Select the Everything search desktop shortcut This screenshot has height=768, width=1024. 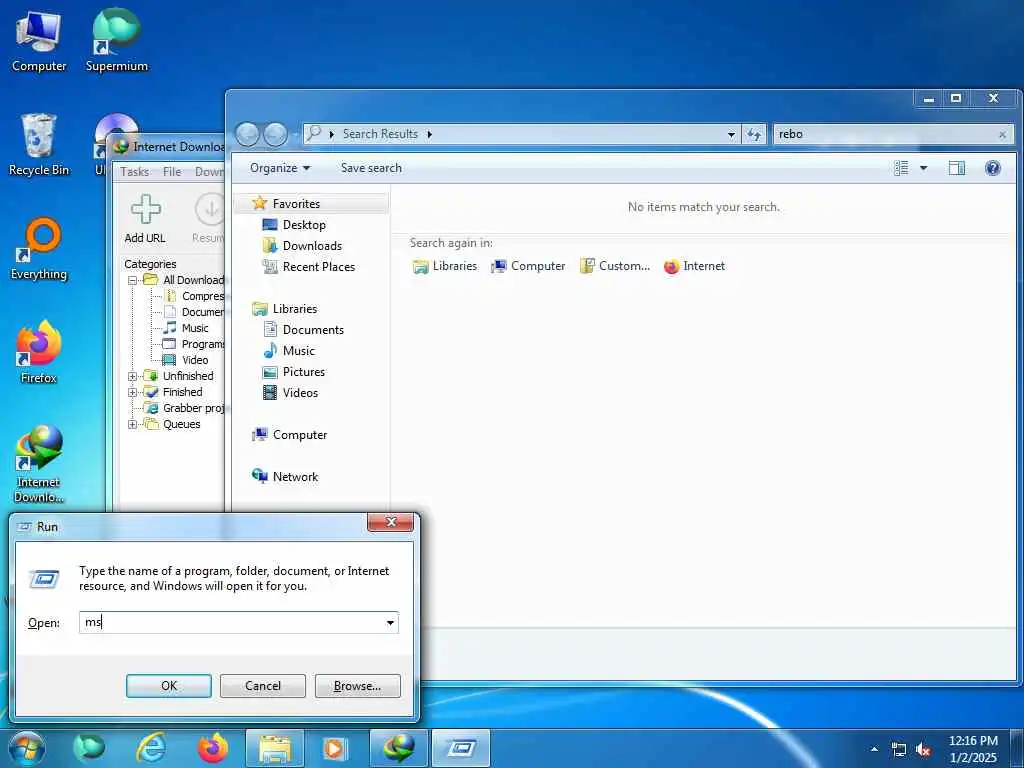39,249
